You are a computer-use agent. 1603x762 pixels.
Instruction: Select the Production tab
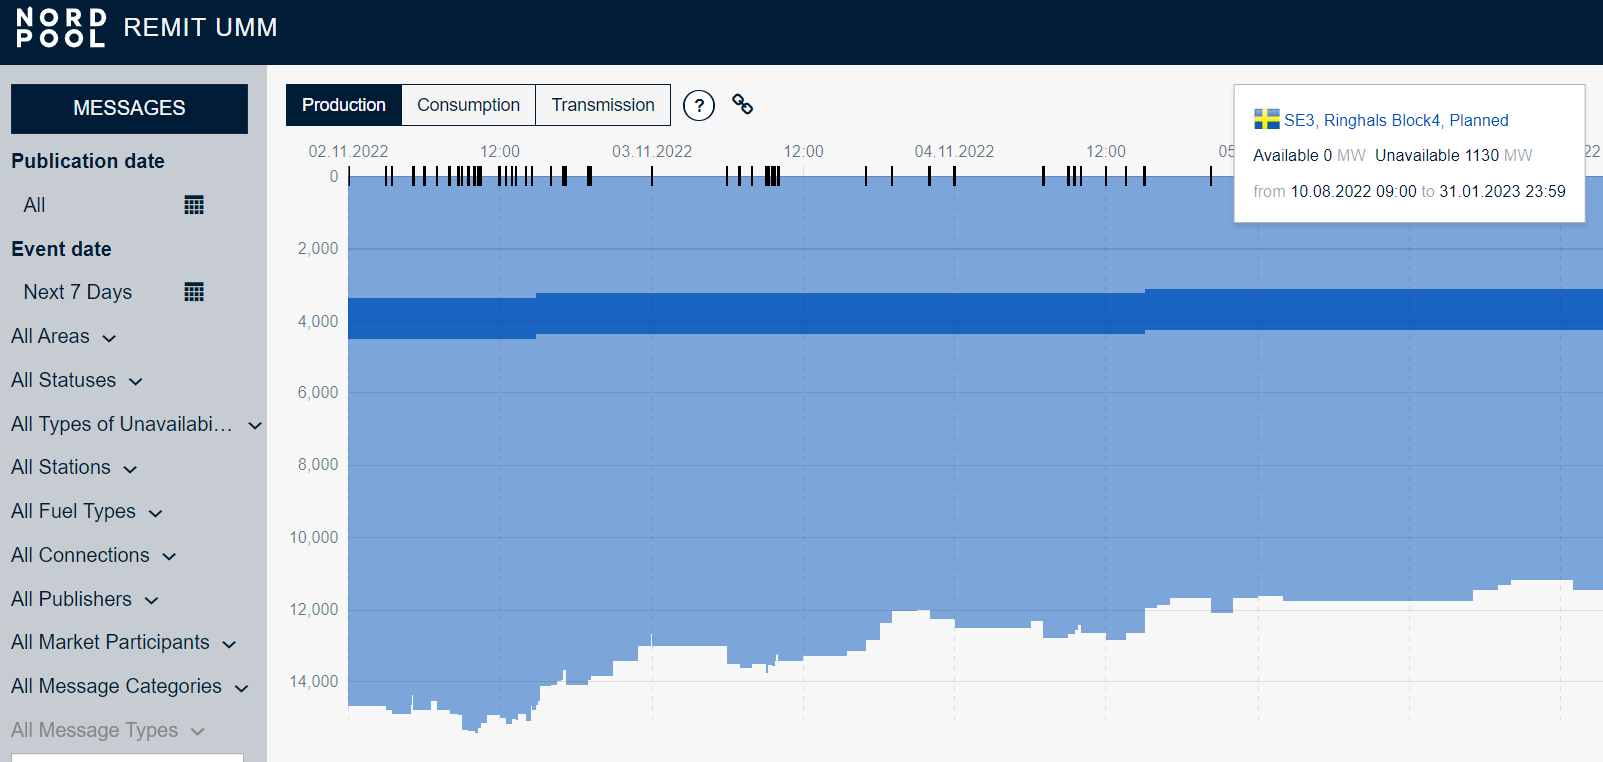pyautogui.click(x=343, y=105)
